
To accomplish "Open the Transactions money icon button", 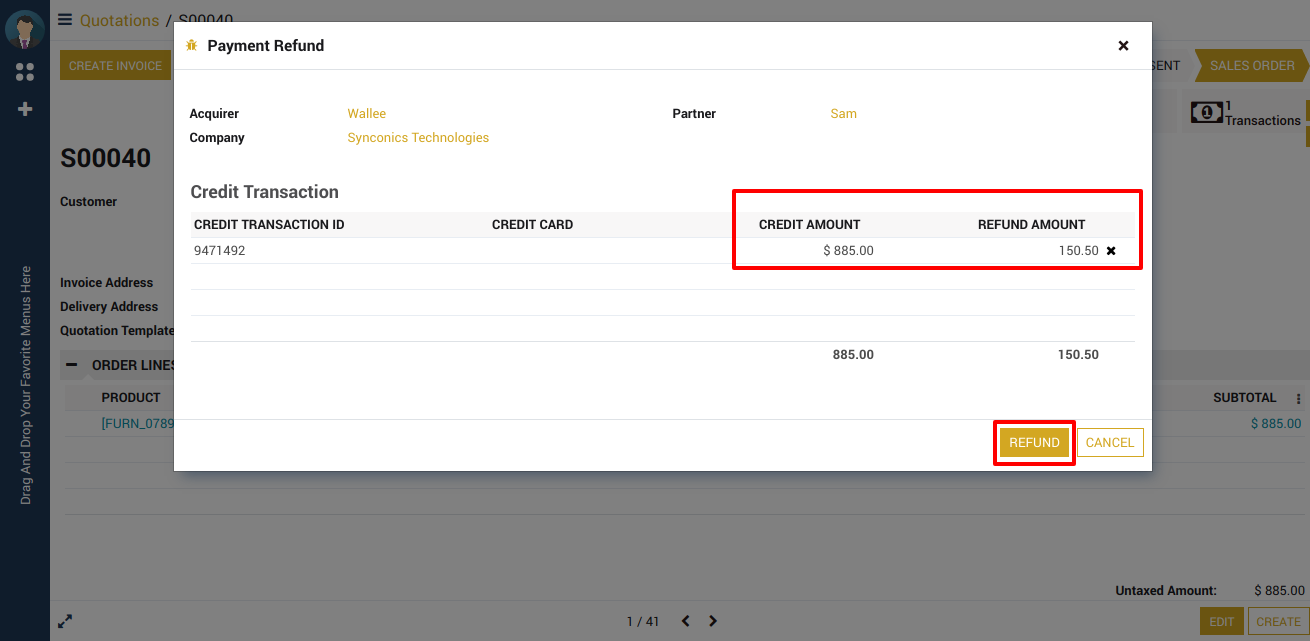I will (x=1206, y=113).
